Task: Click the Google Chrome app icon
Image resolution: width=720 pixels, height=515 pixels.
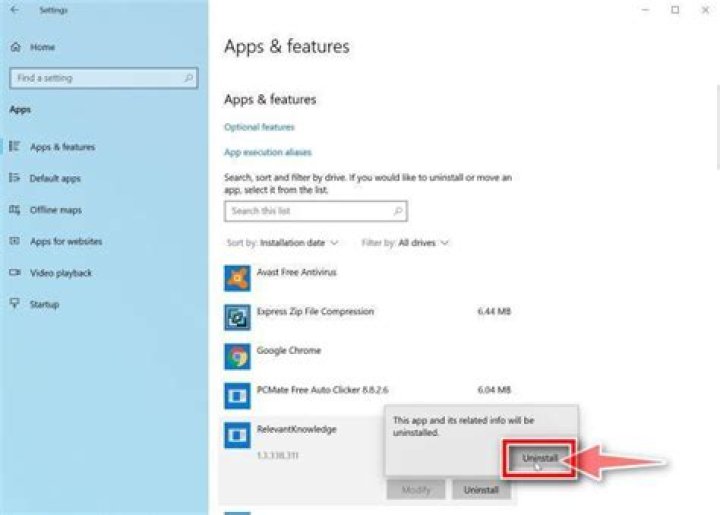Action: [237, 356]
